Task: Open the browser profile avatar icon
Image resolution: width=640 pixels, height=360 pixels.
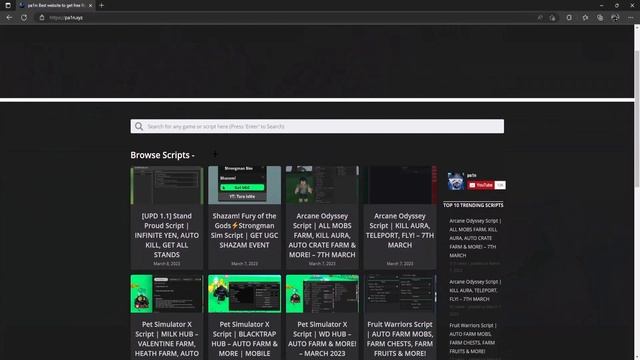Action: pyautogui.click(x=615, y=18)
